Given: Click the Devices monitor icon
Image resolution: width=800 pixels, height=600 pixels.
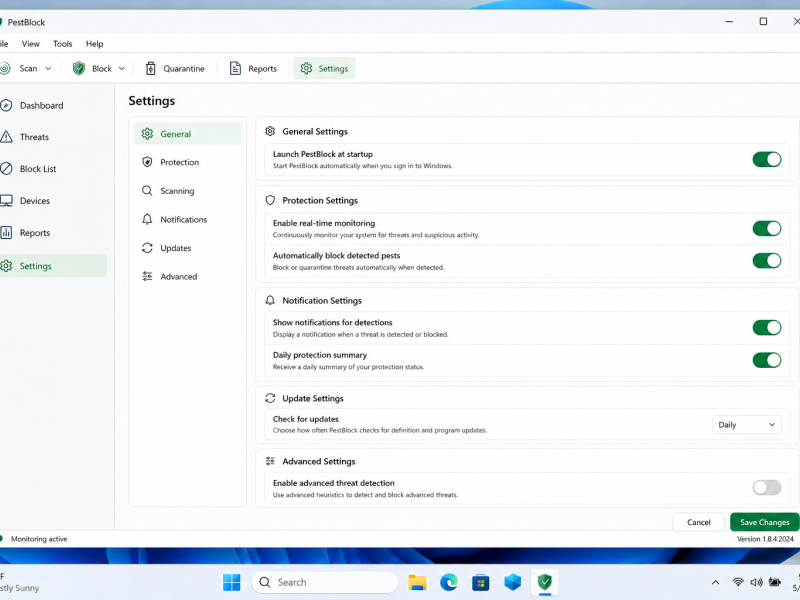Looking at the screenshot, I should coord(6,201).
